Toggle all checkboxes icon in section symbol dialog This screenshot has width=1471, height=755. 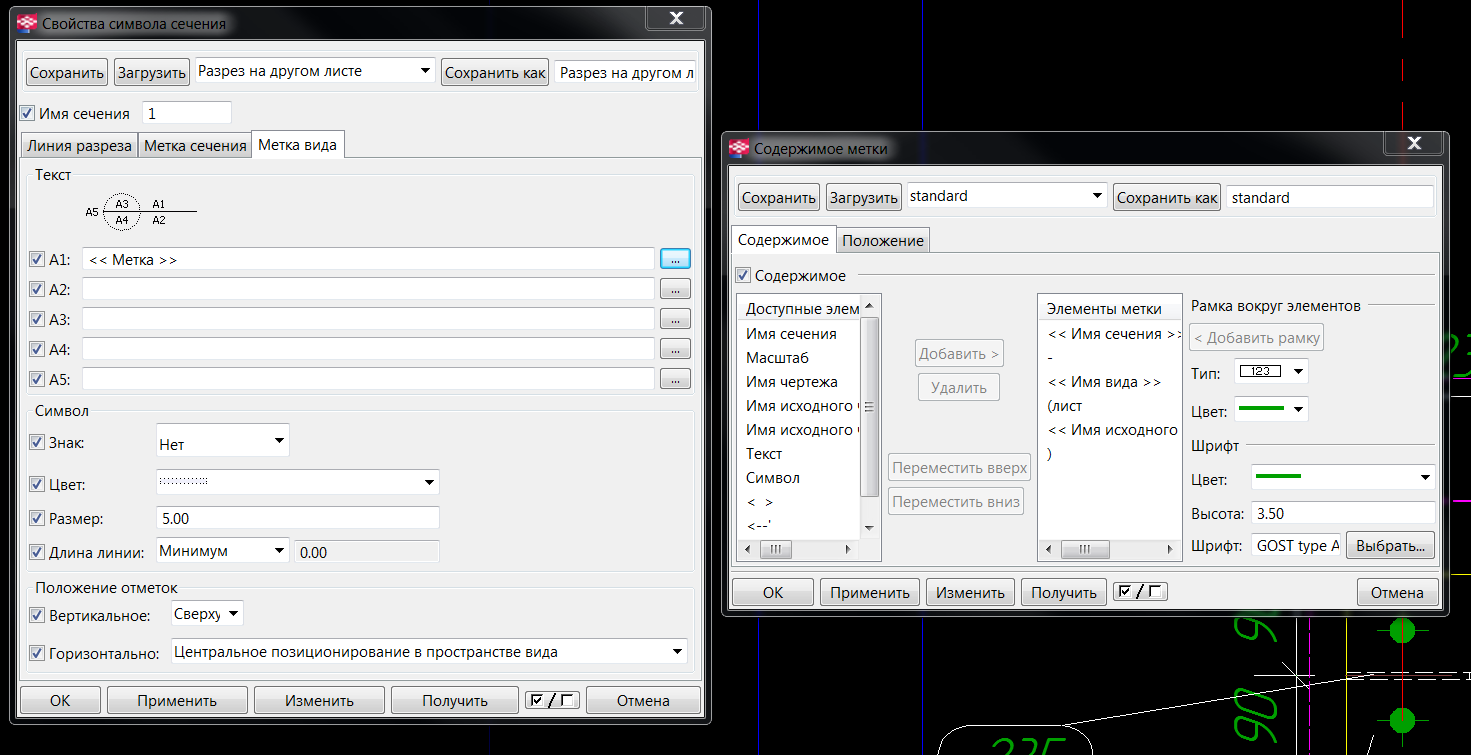click(x=551, y=700)
